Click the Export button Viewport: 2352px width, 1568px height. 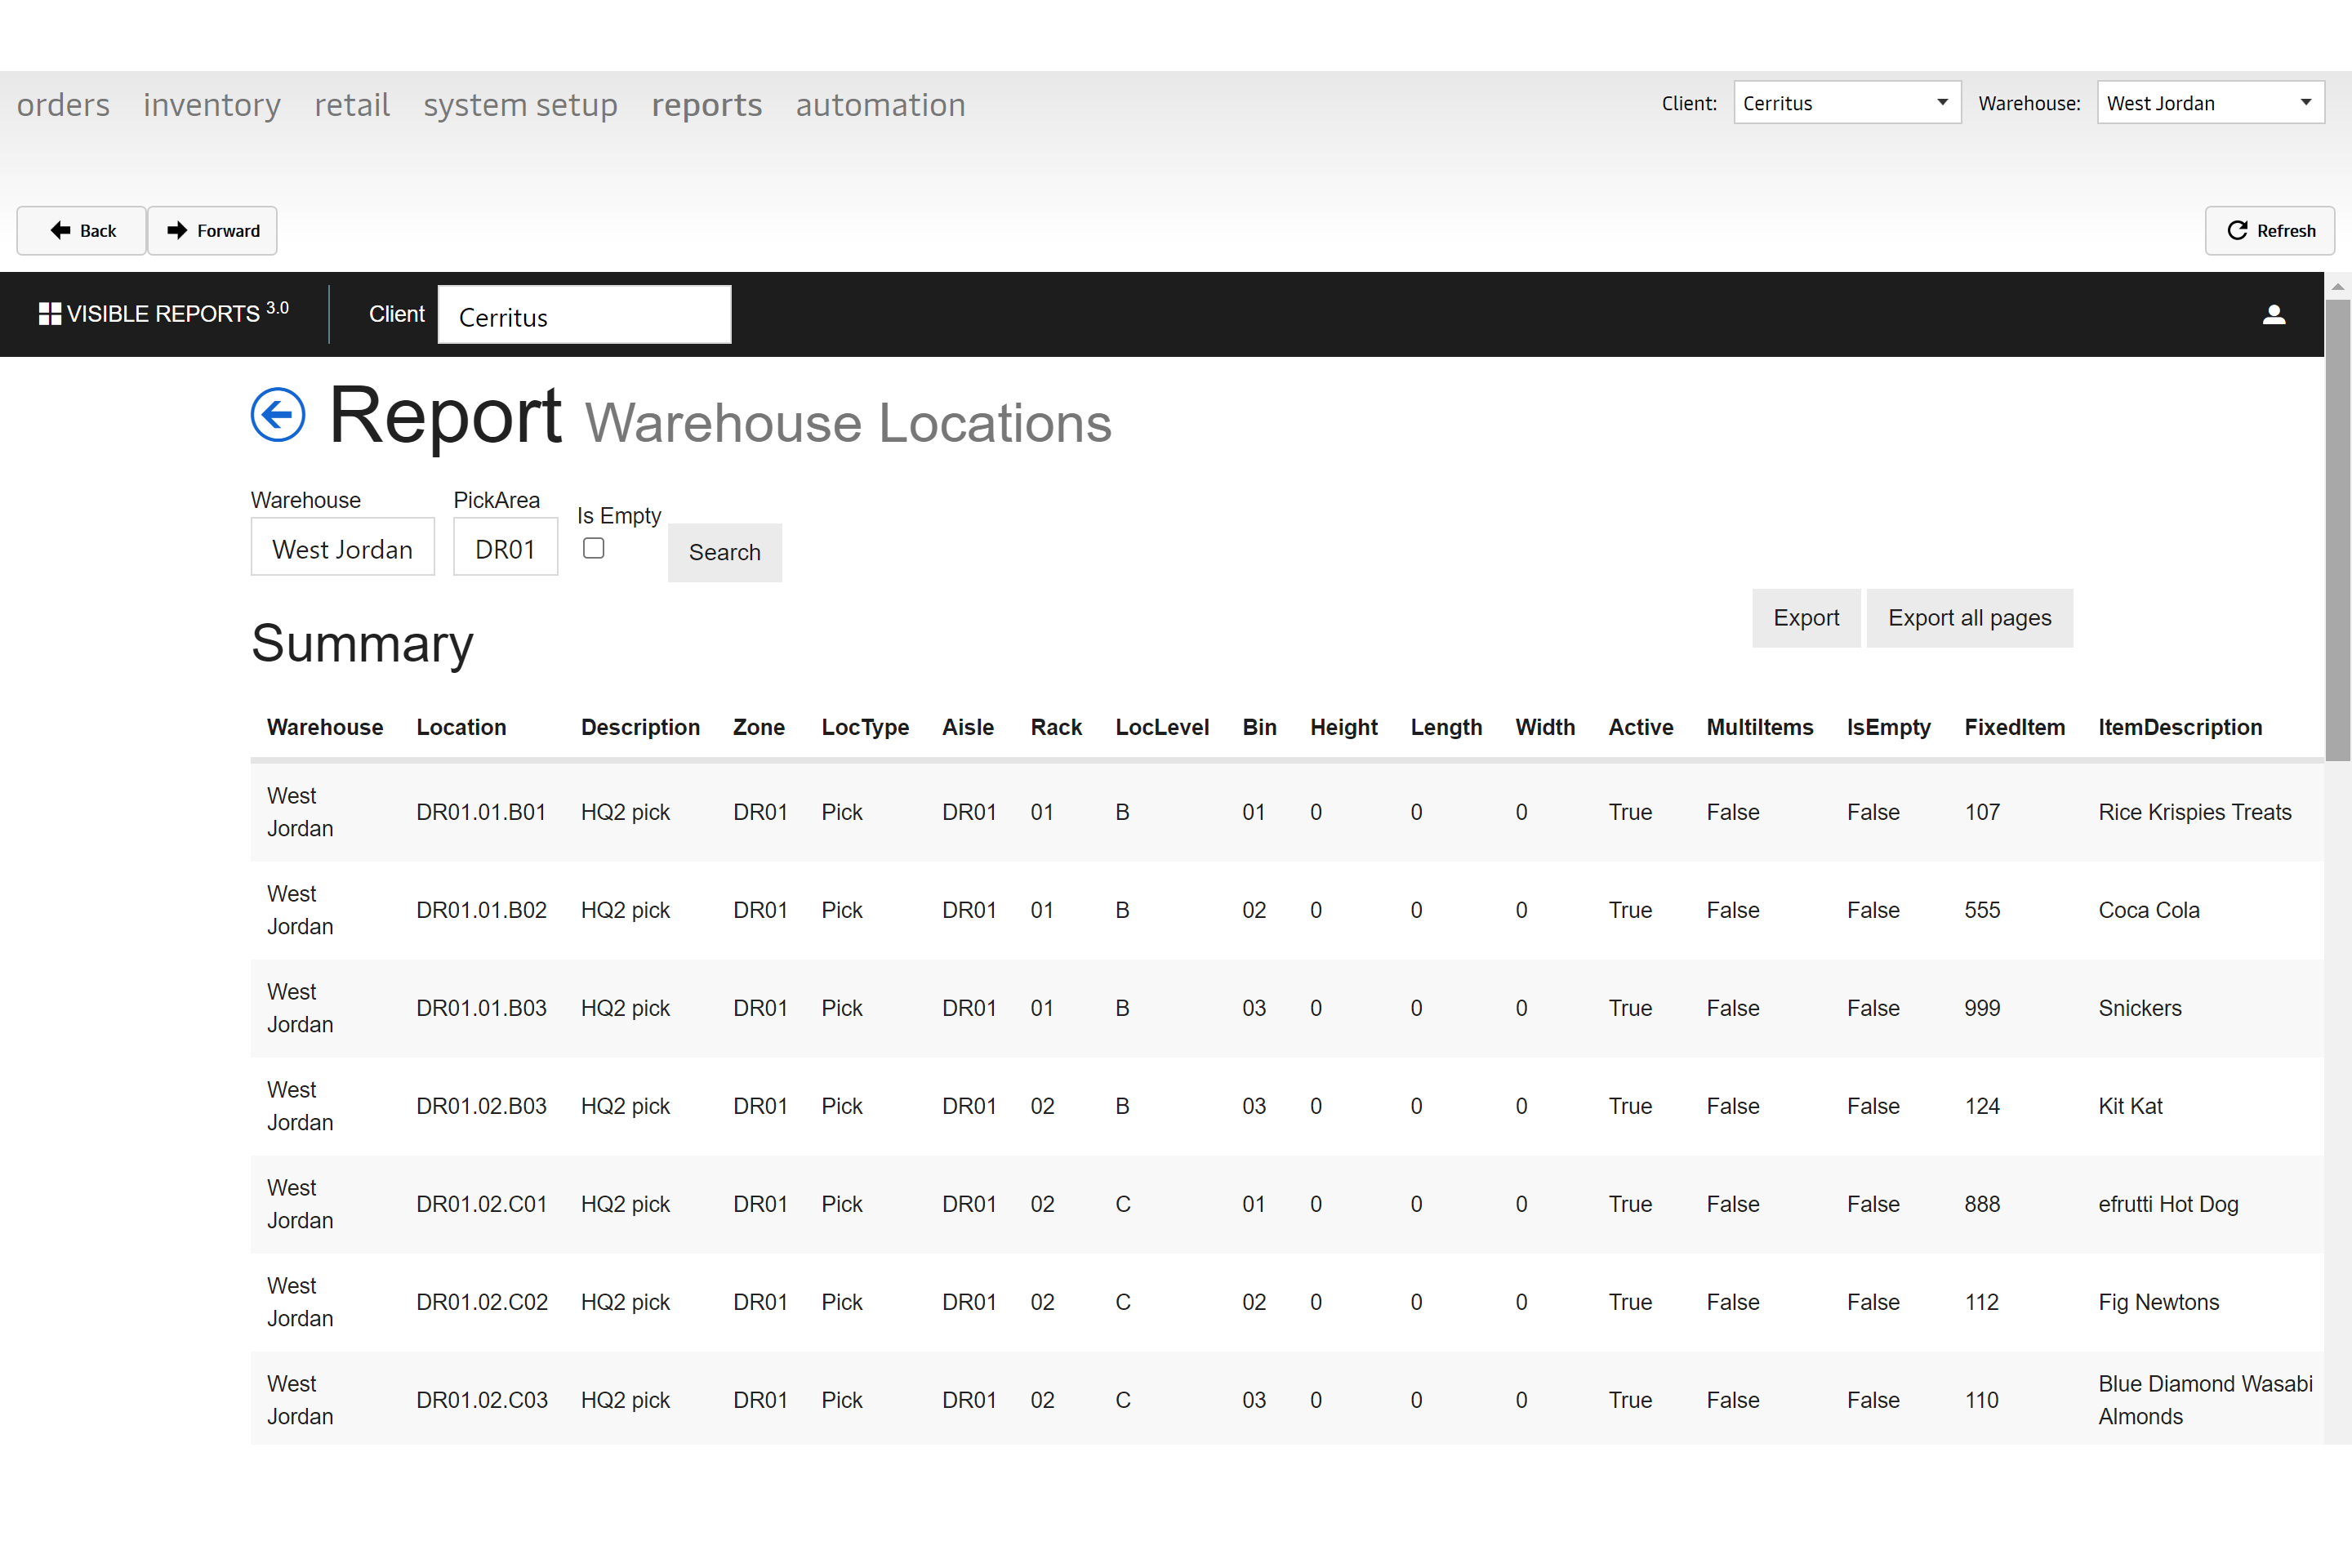click(x=1806, y=618)
